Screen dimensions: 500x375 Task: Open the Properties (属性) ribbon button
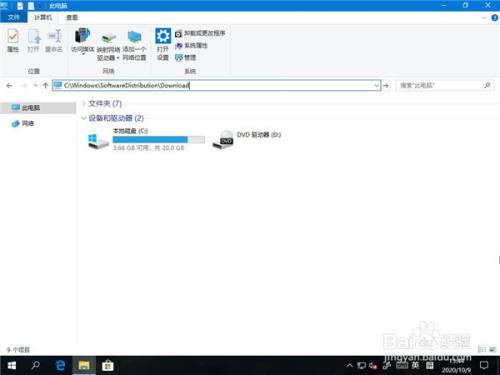pos(13,41)
